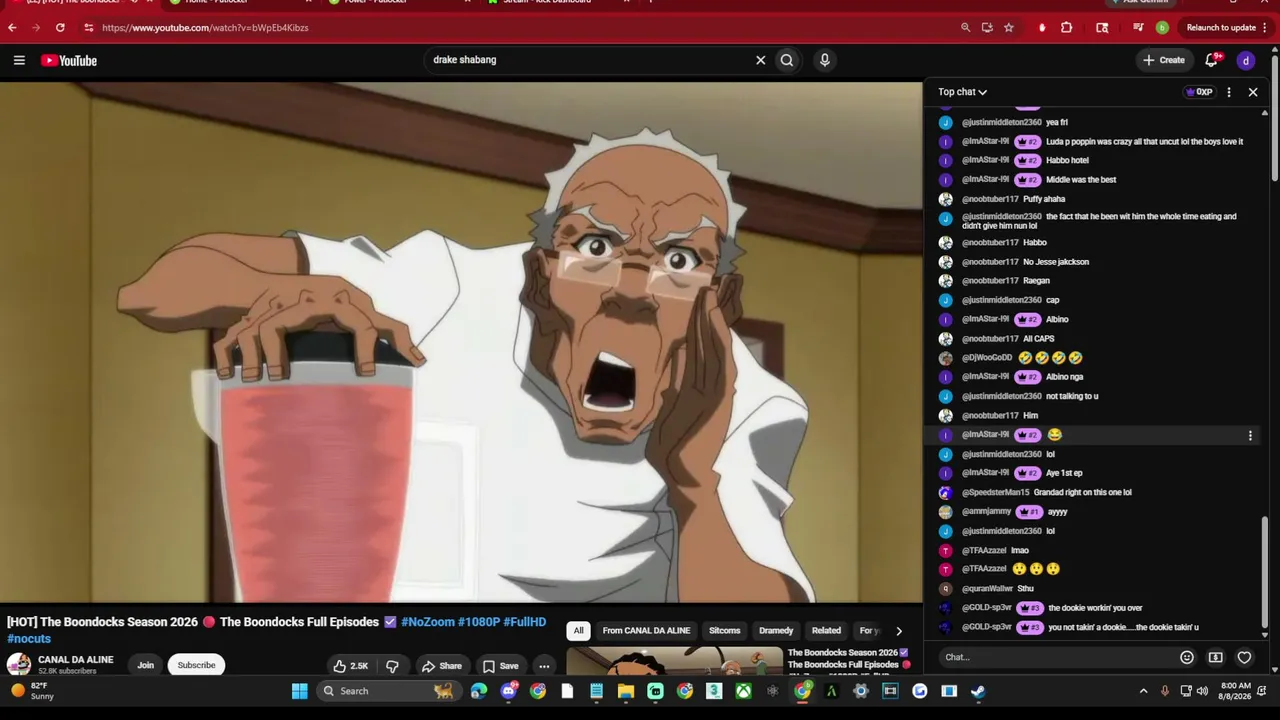Click @SpeedsterMan15's Grandad message
Viewport: 1280px width, 720px height.
1082,493
